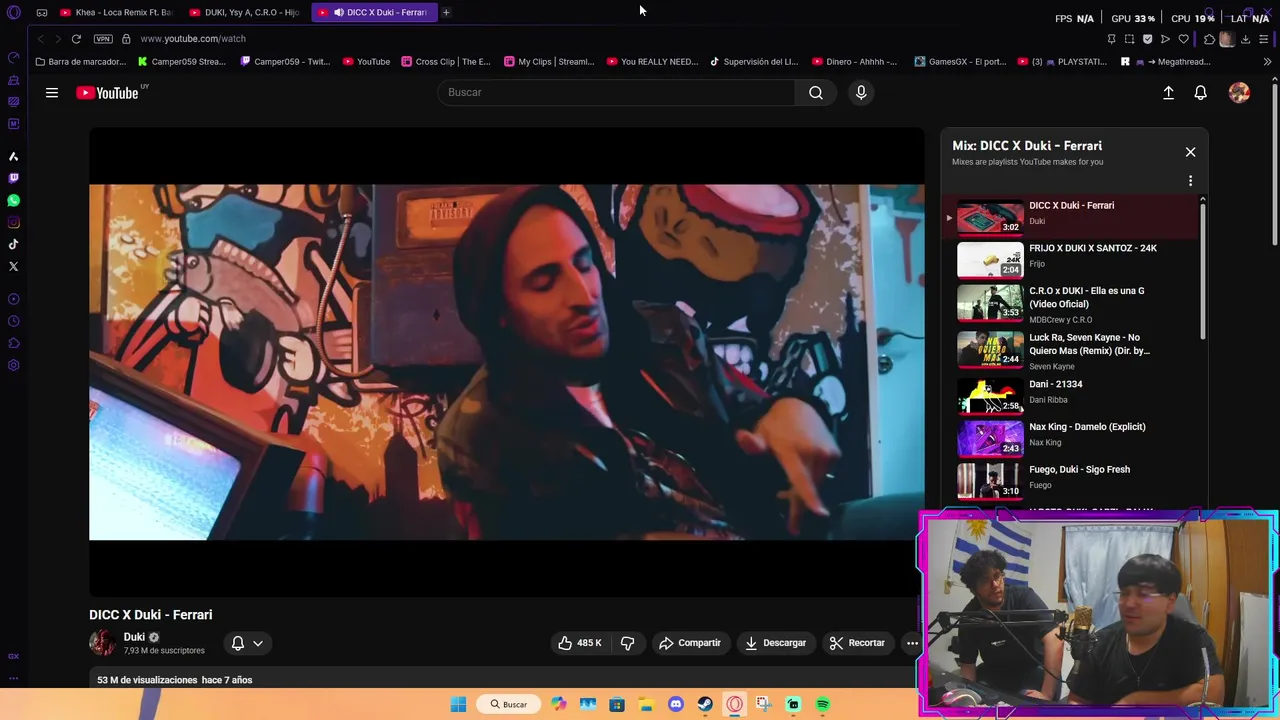Viewport: 1280px width, 720px height.
Task: Open Steam from the taskbar
Action: click(x=705, y=704)
